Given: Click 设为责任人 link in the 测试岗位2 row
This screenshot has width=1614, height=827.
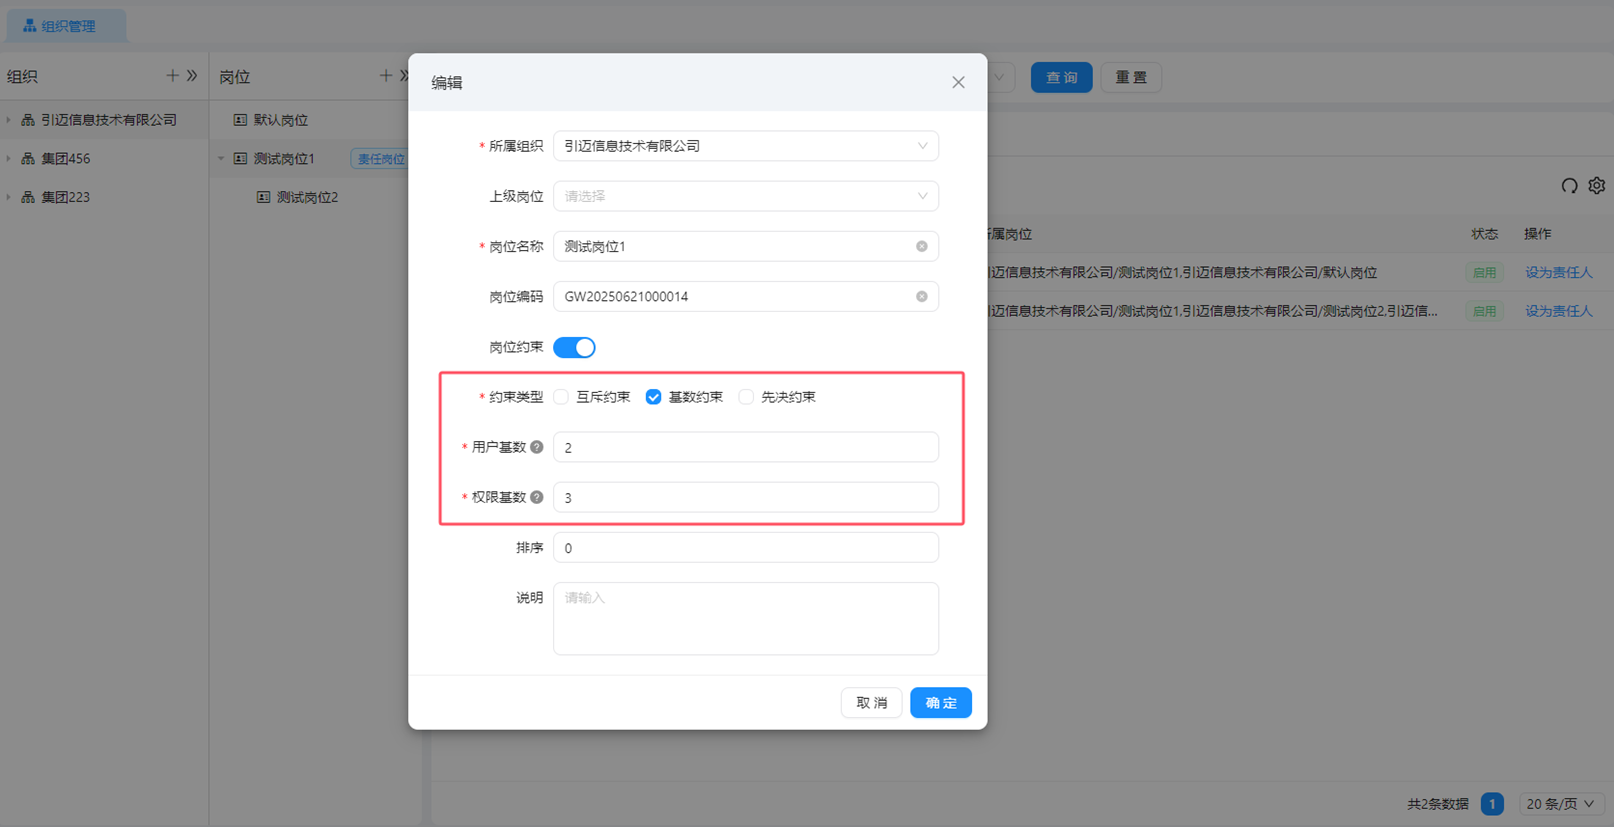Looking at the screenshot, I should (1559, 311).
